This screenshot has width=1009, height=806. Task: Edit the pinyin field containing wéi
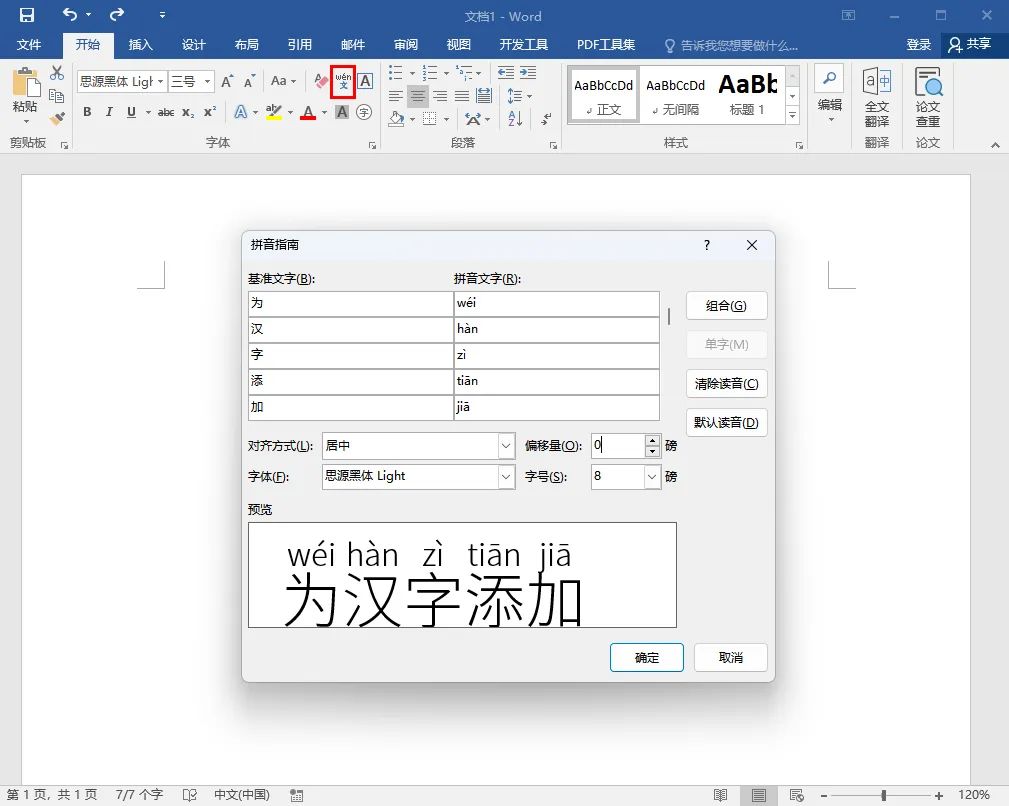click(557, 304)
